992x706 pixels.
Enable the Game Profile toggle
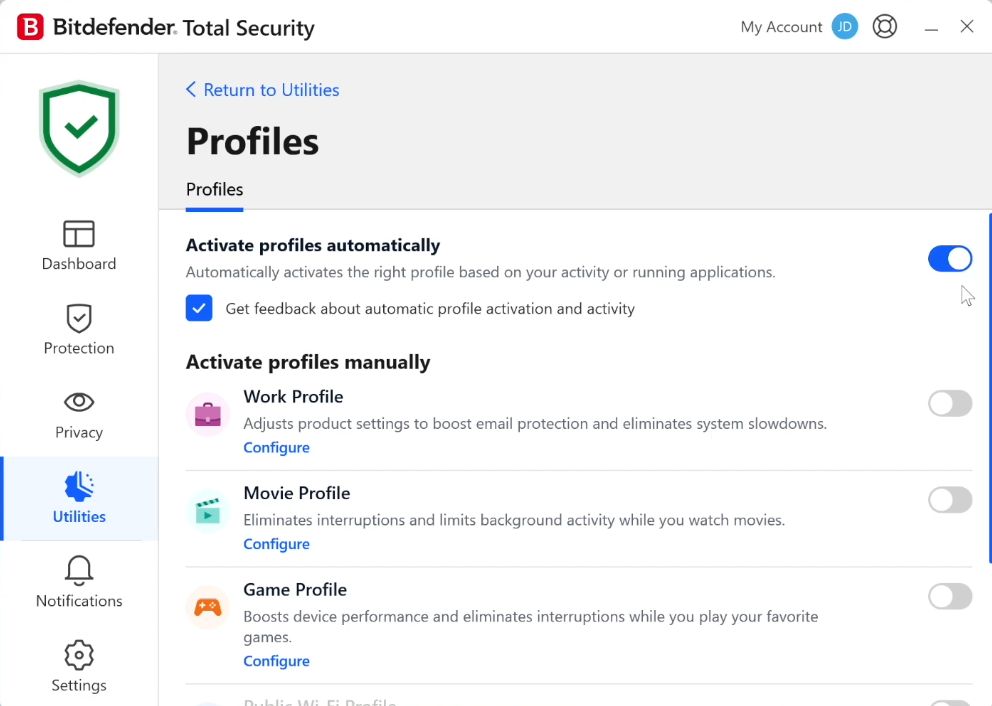click(949, 597)
